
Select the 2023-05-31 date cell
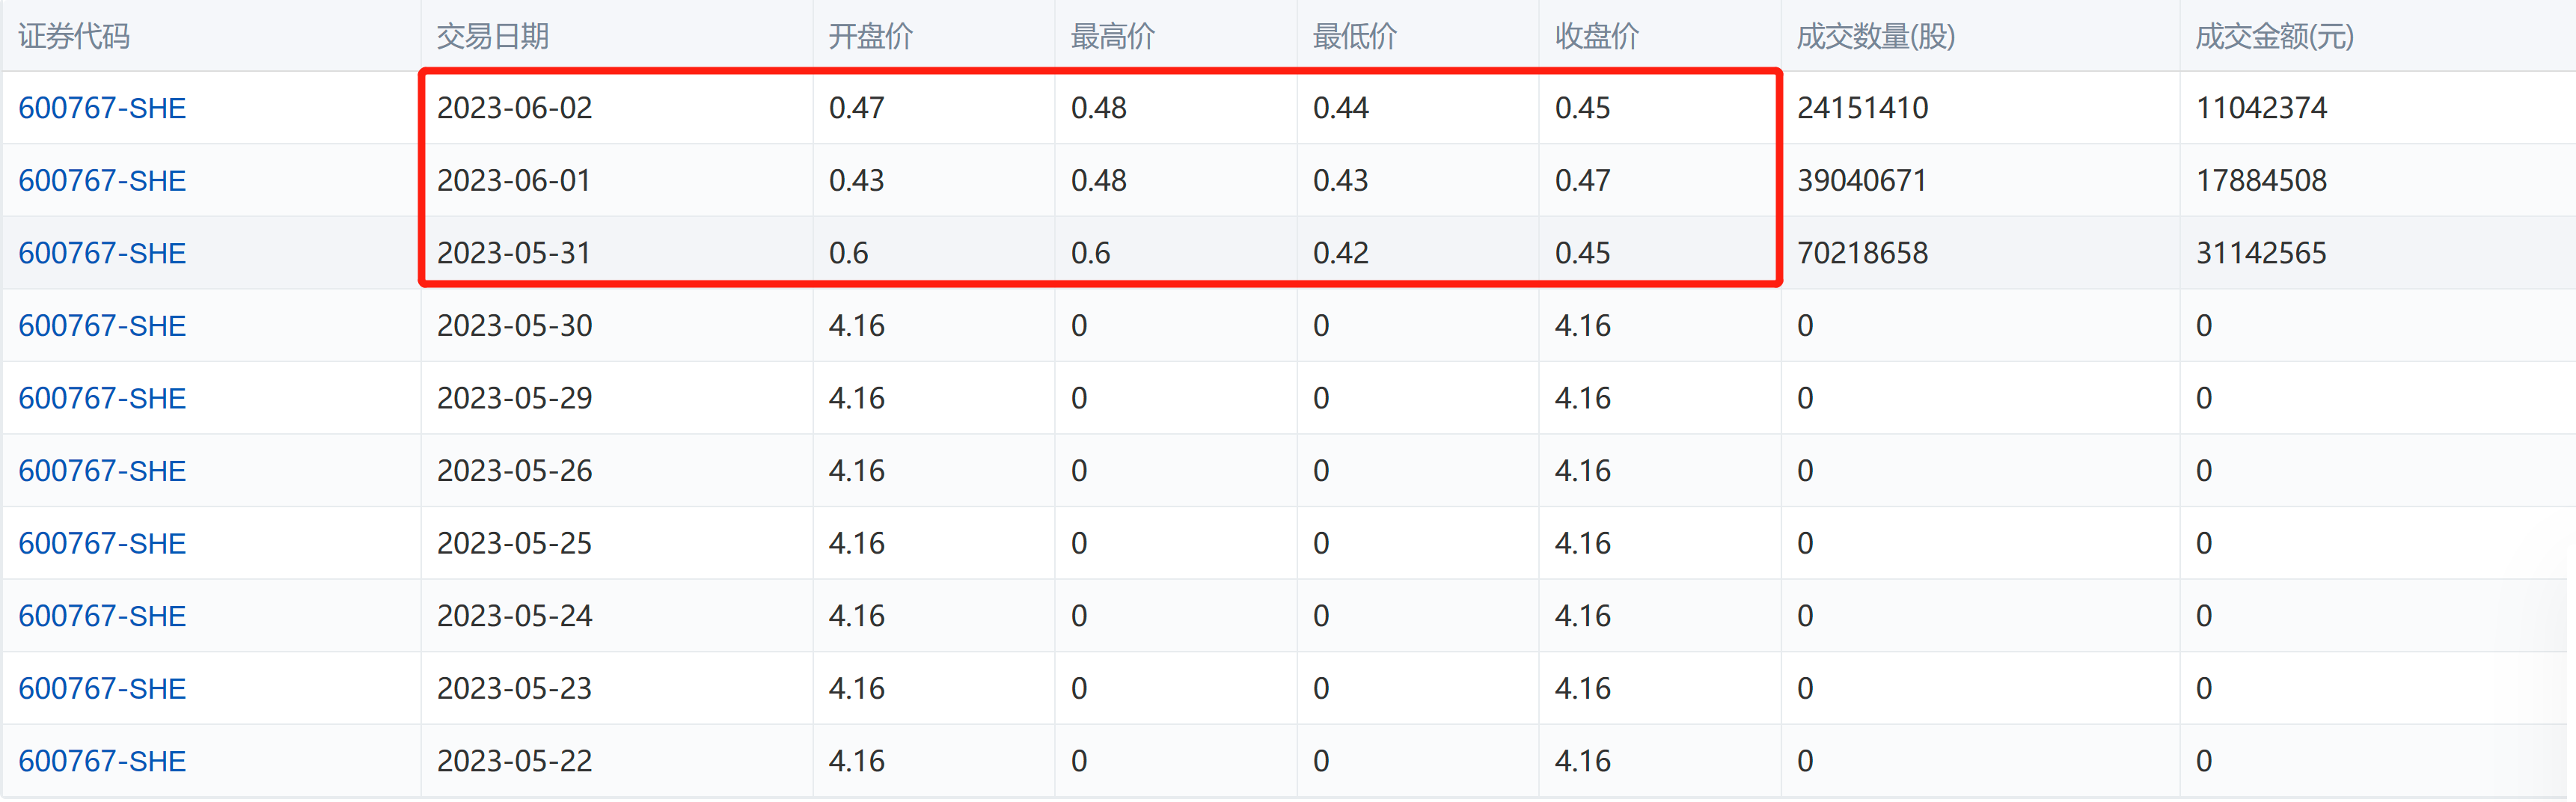(514, 253)
